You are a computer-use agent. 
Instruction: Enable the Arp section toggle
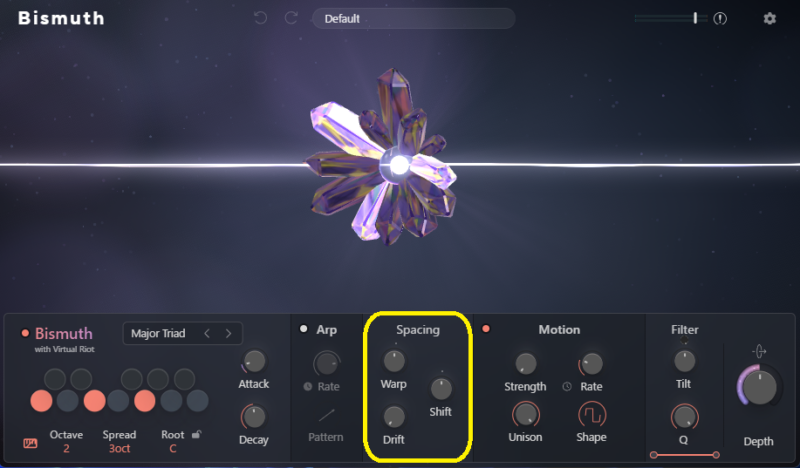304,329
